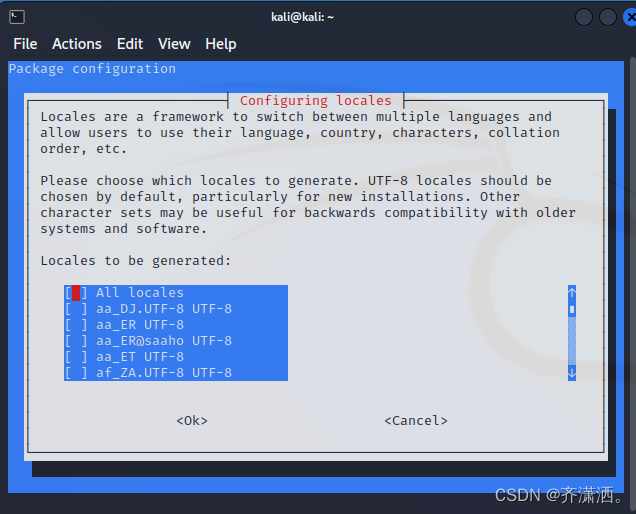Click the kali@kali window title
Image resolution: width=636 pixels, height=514 pixels.
pyautogui.click(x=303, y=17)
